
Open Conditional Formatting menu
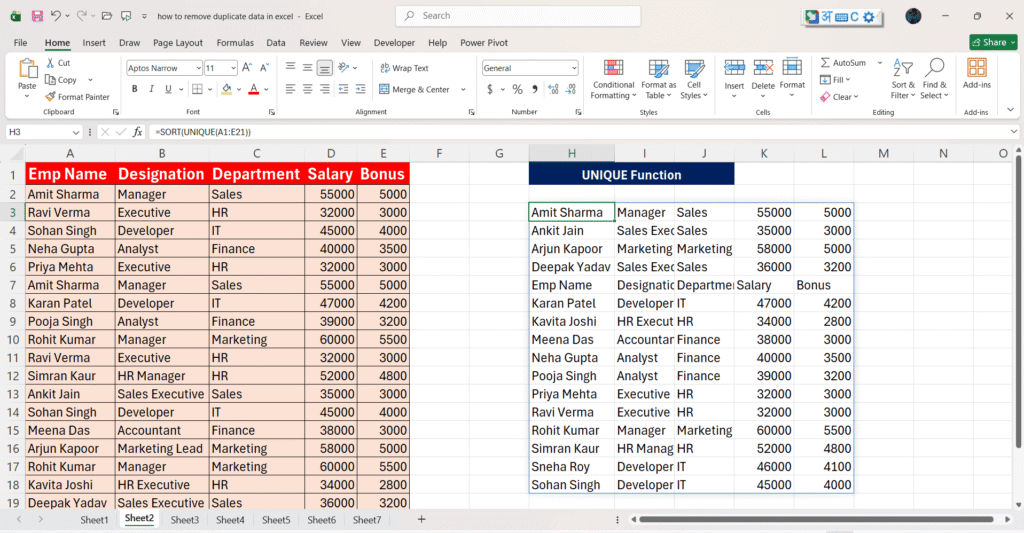(x=613, y=78)
